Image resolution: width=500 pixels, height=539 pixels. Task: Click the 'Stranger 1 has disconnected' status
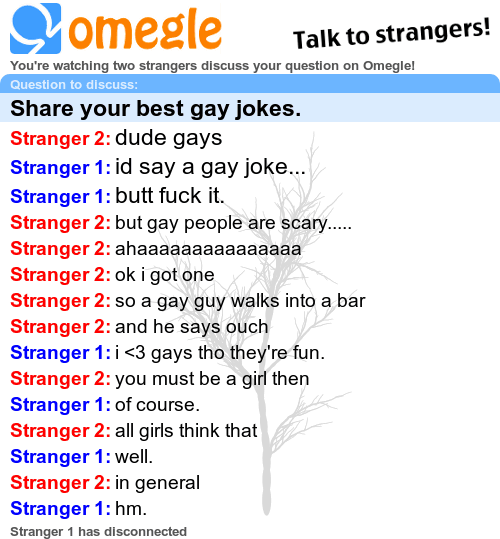click(99, 531)
